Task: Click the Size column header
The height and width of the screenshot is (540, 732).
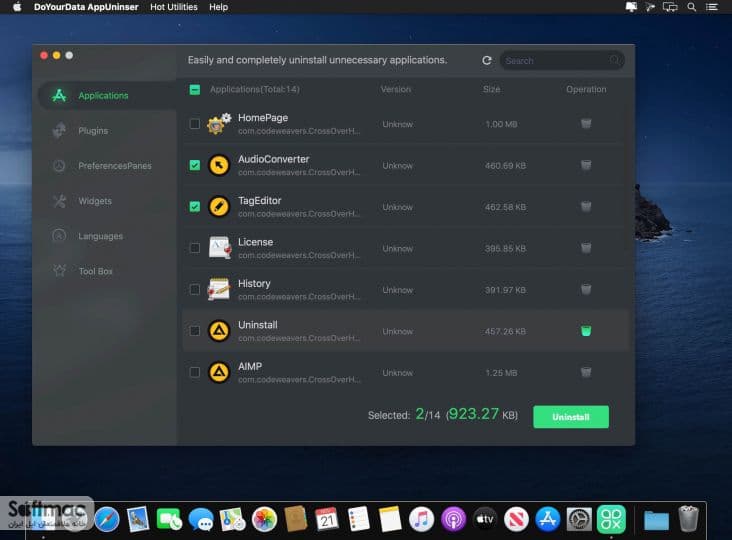Action: [x=491, y=89]
